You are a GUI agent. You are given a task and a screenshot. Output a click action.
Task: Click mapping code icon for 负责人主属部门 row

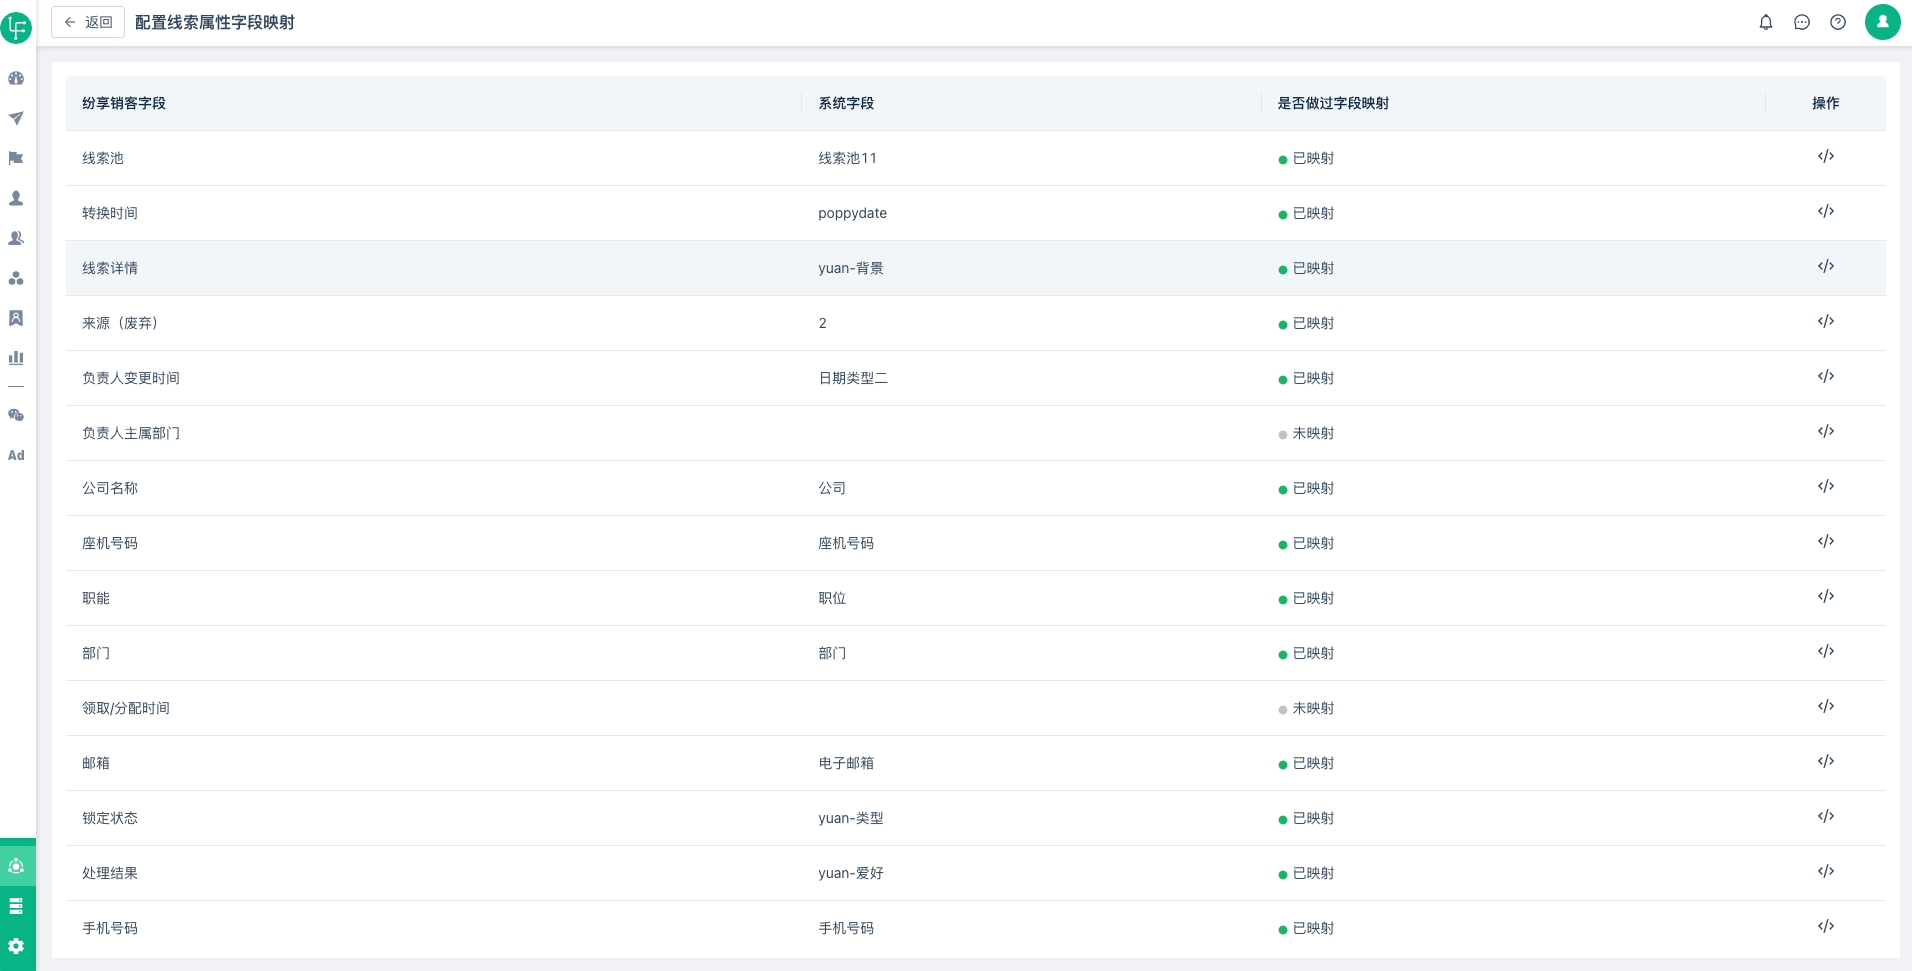tap(1825, 431)
